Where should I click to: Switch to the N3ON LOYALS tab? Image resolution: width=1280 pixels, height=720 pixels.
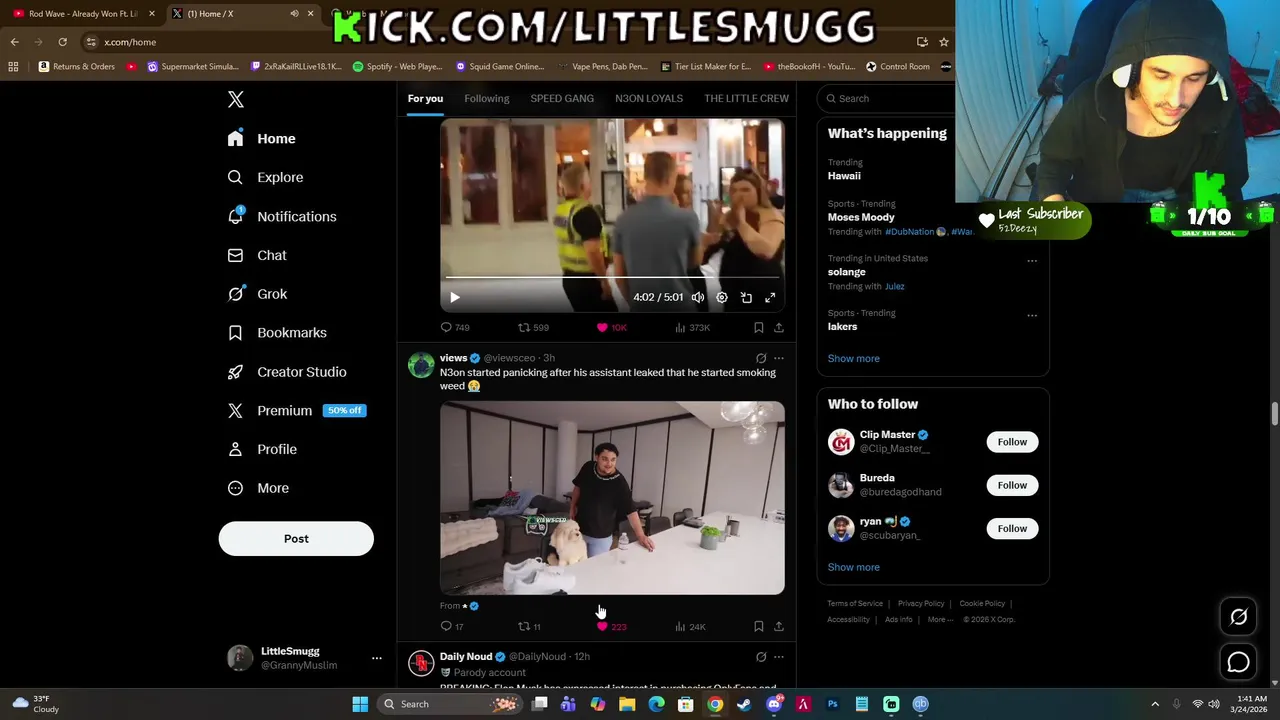649,98
